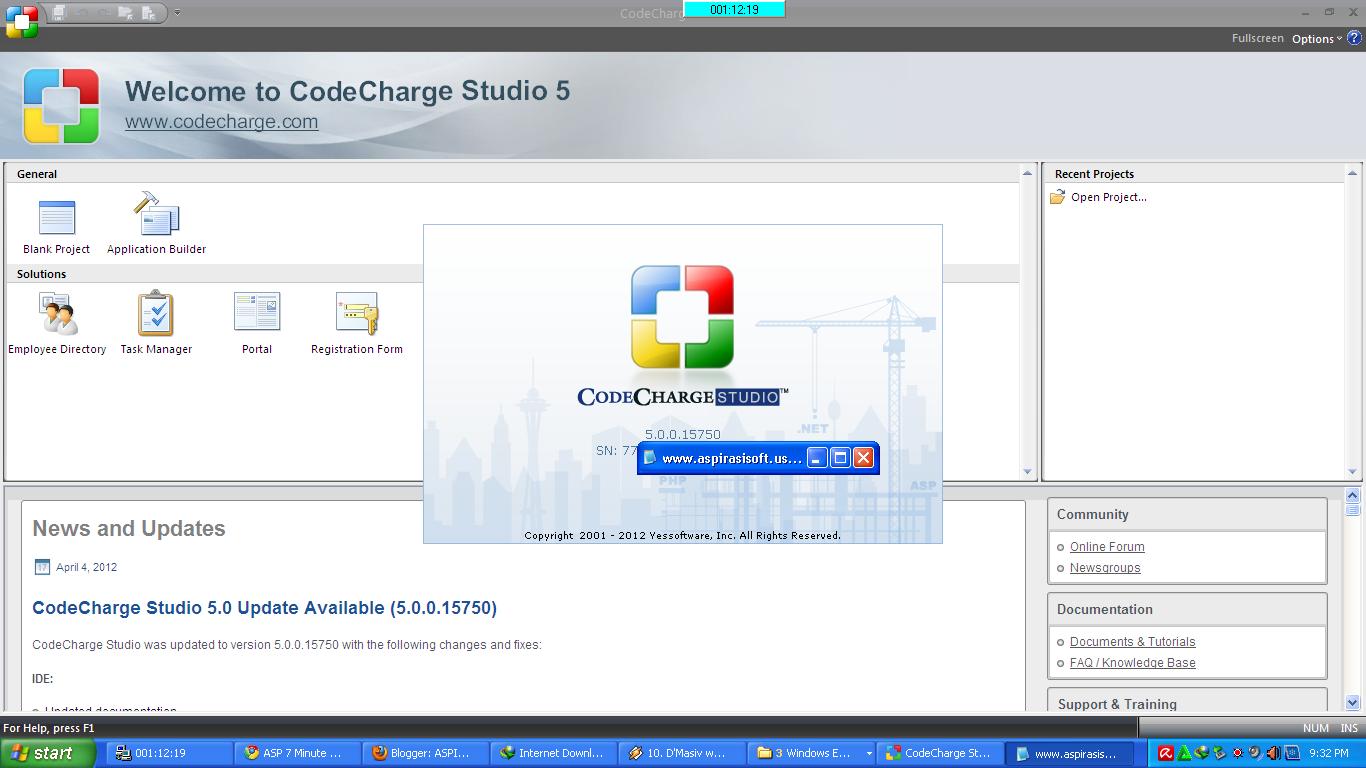Click the Fullscreen button
The width and height of the screenshot is (1366, 768).
(1257, 38)
